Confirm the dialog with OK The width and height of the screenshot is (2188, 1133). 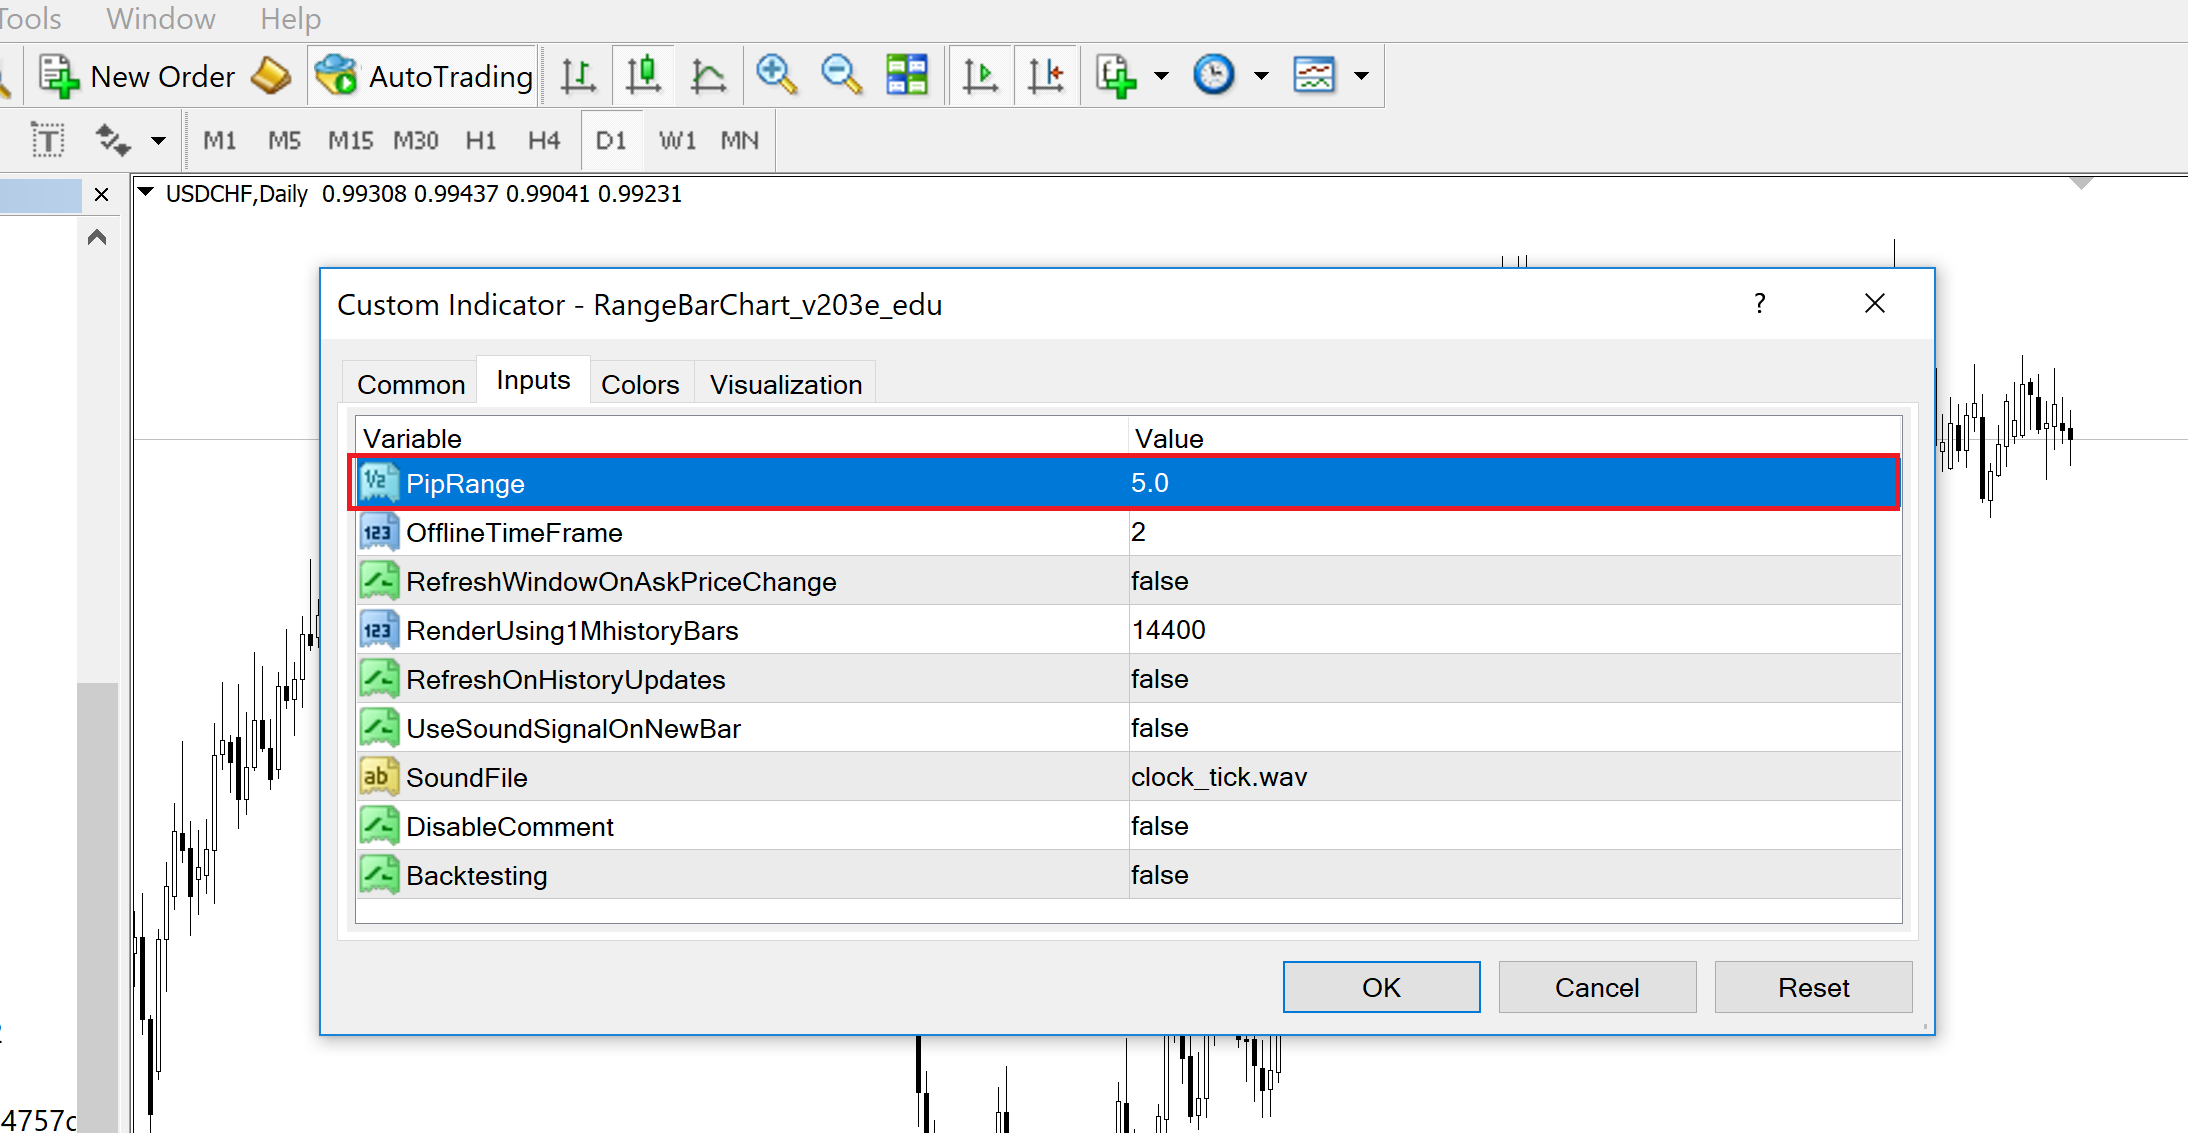point(1381,987)
